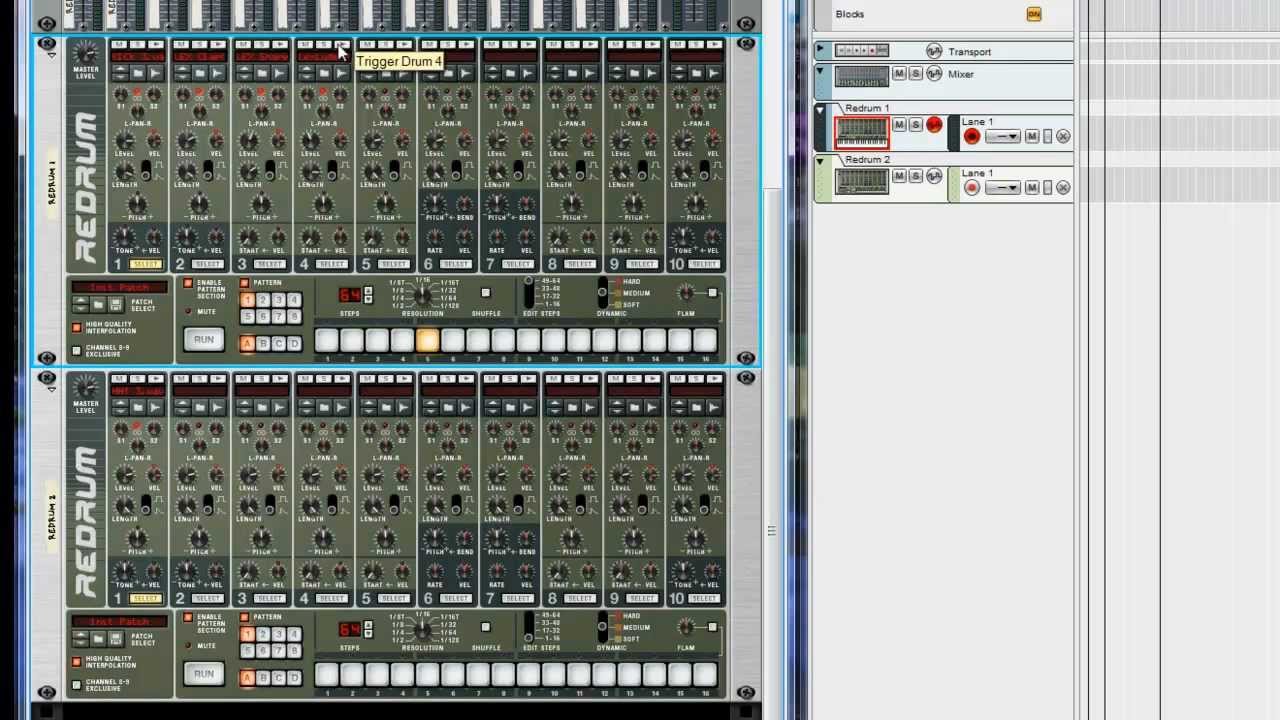Mute the Mixer track
The image size is (1280, 720).
click(899, 74)
